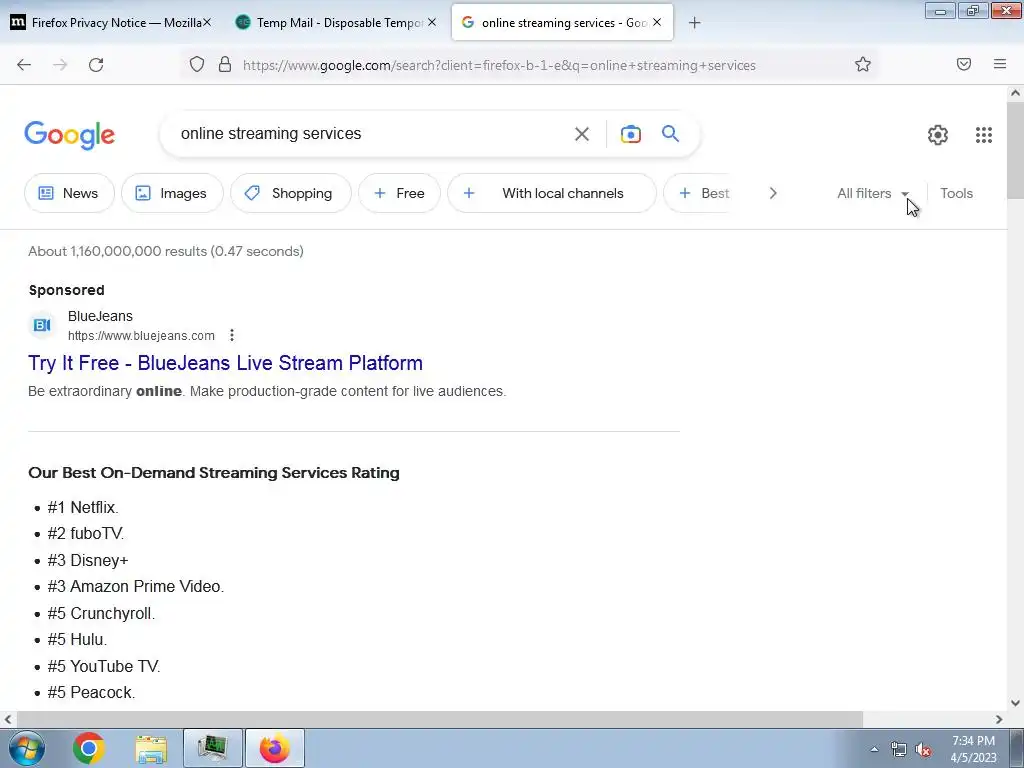The width and height of the screenshot is (1024, 768).
Task: Click the BlueJeans favicon
Action: (x=42, y=325)
